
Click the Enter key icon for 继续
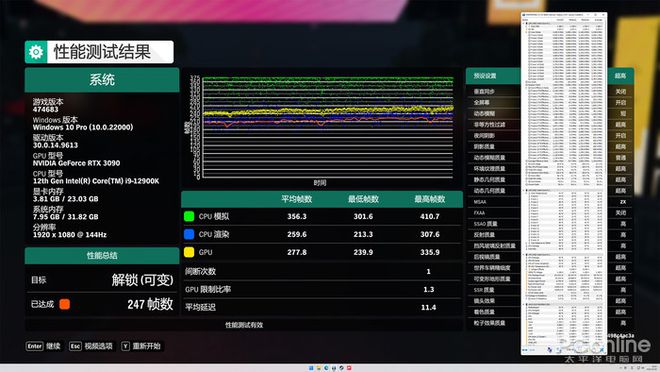[x=35, y=346]
